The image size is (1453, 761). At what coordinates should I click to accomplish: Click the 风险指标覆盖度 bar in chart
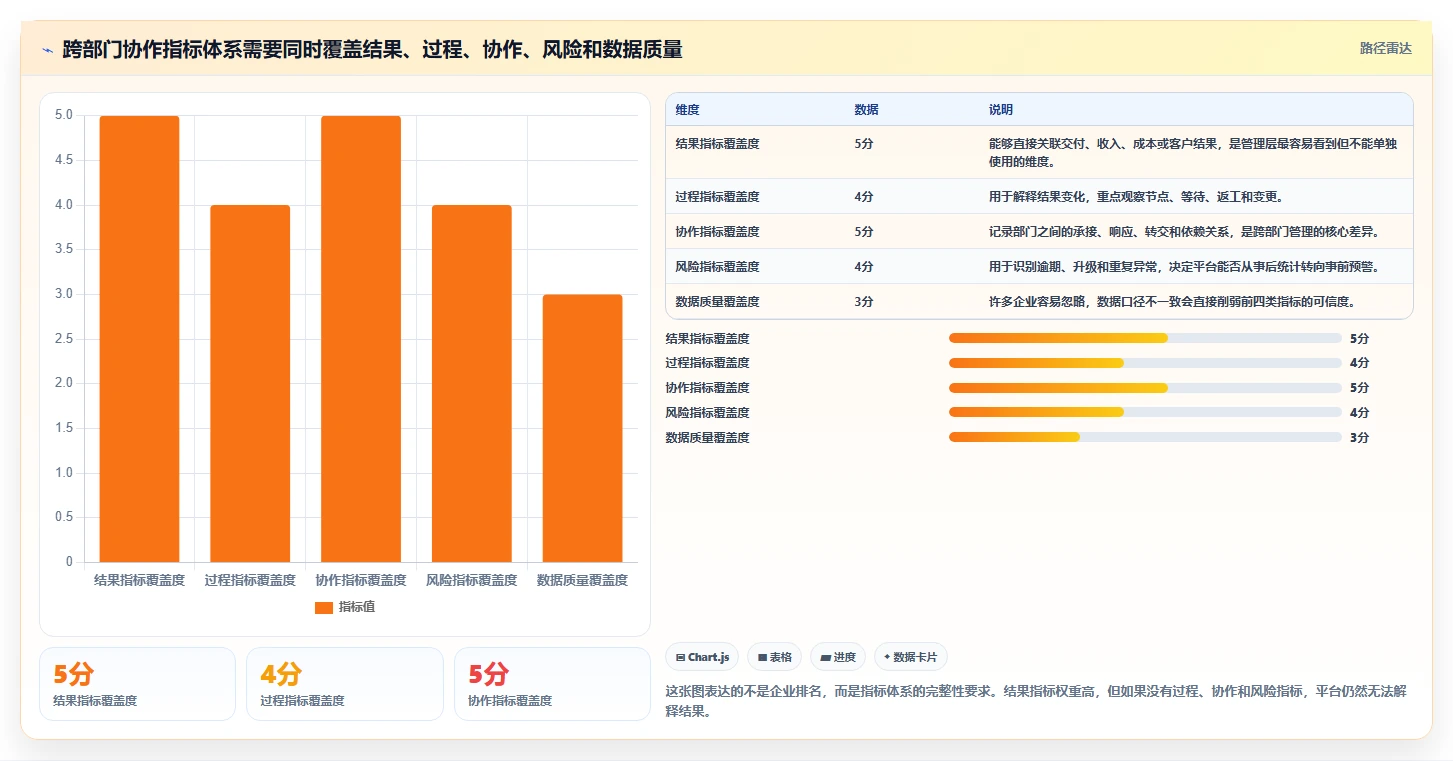[x=471, y=384]
